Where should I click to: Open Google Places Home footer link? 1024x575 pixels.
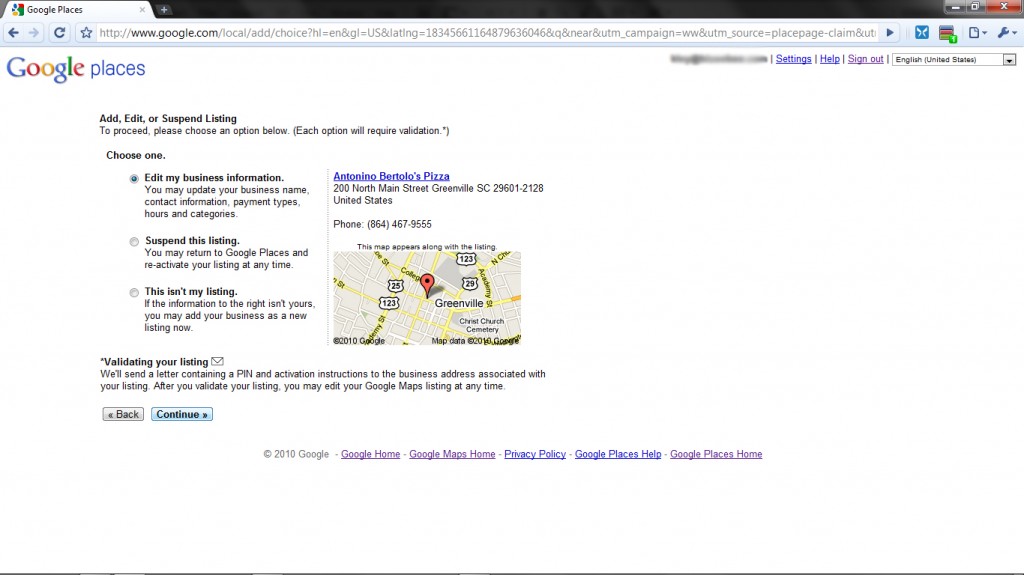(716, 454)
